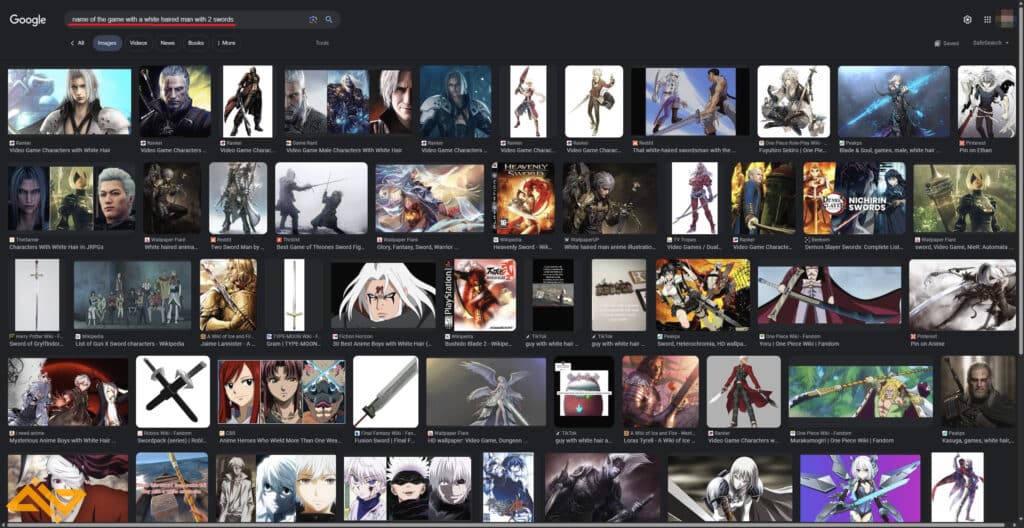1024x528 pixels.
Task: Click the magnifier search button
Action: 329,20
